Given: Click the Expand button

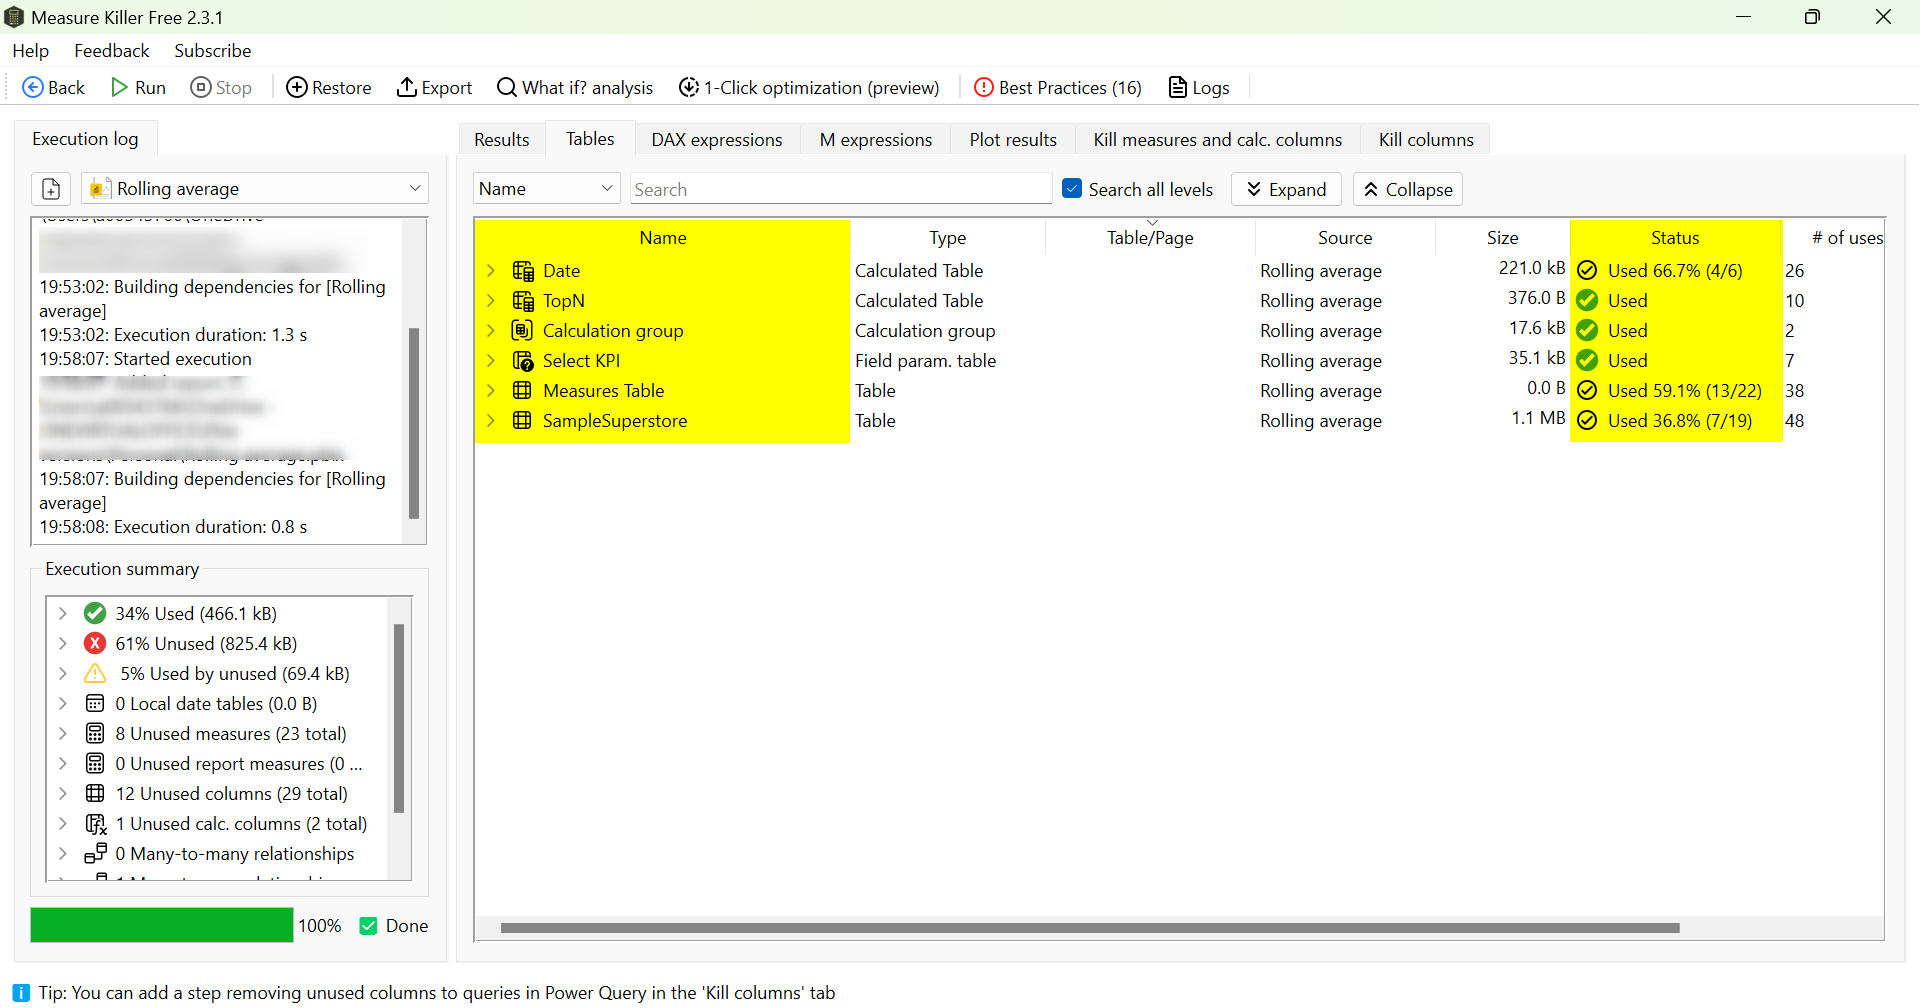Looking at the screenshot, I should coord(1286,189).
